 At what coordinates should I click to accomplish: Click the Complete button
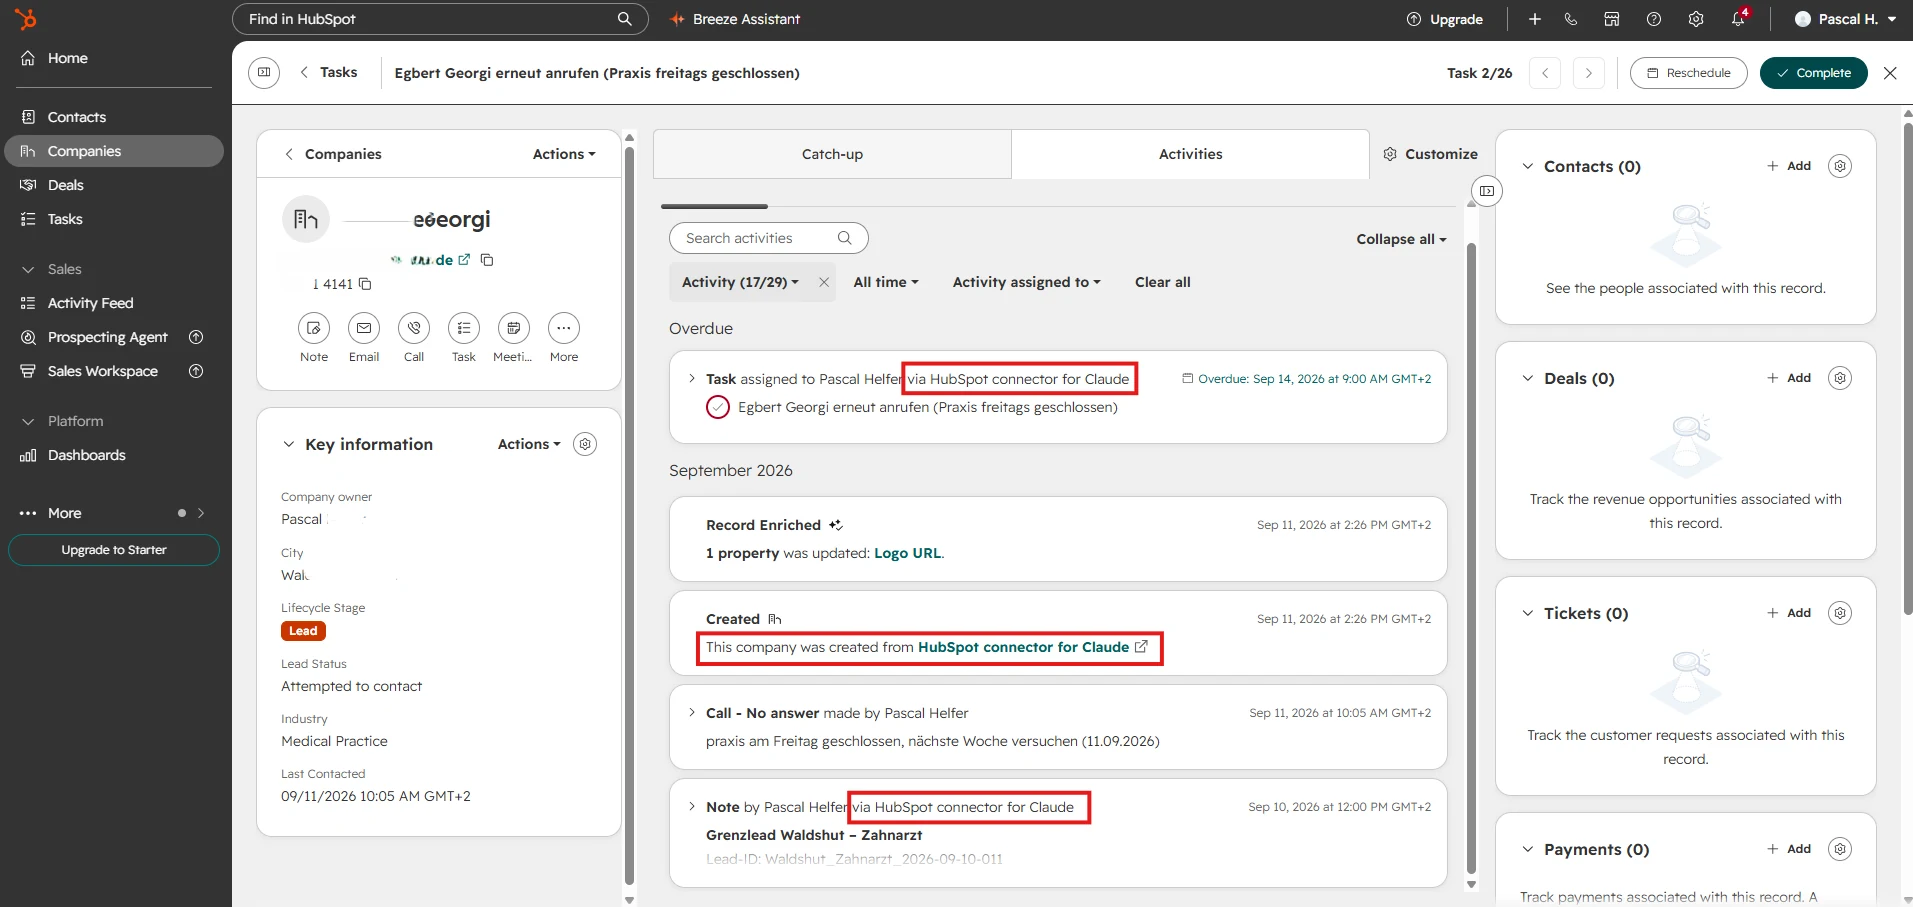pyautogui.click(x=1813, y=73)
